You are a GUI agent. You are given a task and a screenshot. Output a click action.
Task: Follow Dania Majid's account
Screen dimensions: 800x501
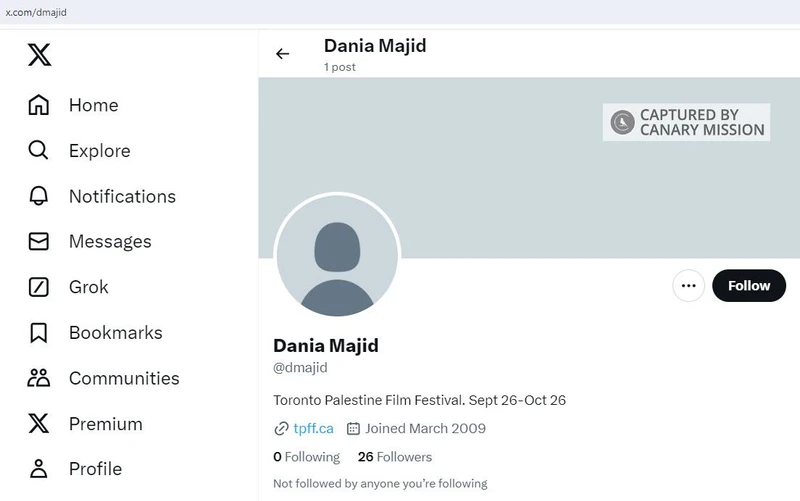[x=748, y=285]
